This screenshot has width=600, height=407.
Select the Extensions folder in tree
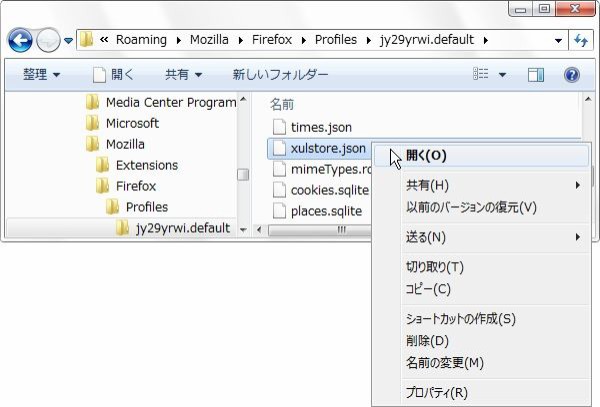[137, 165]
